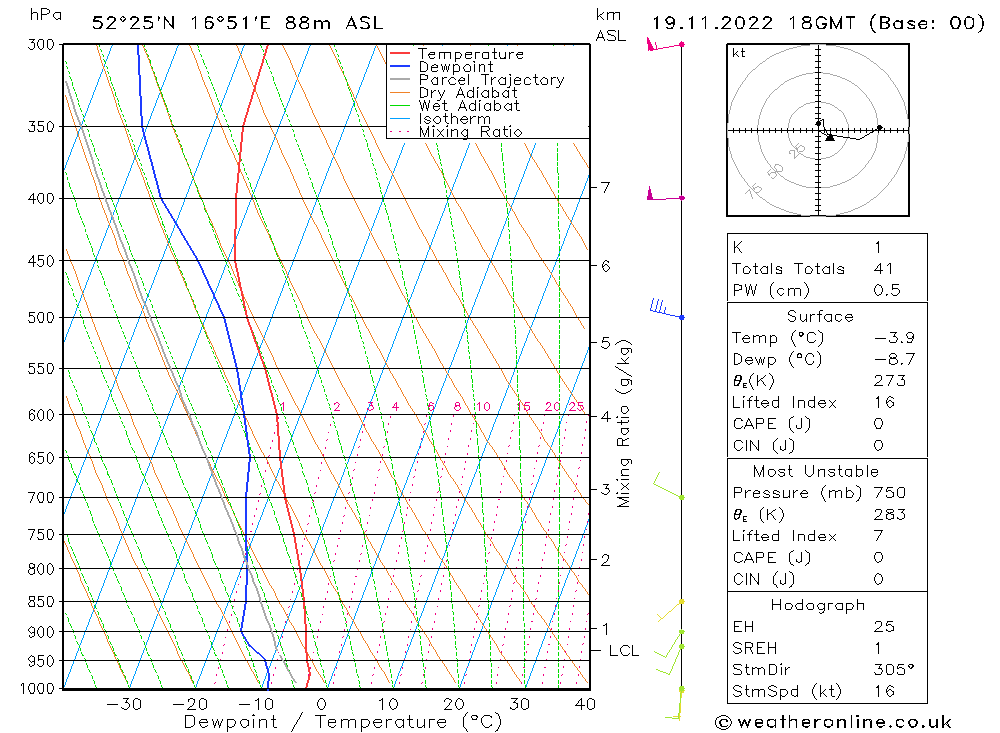
Task: Click the magenta wind barb at 400 hPa
Action: (664, 196)
